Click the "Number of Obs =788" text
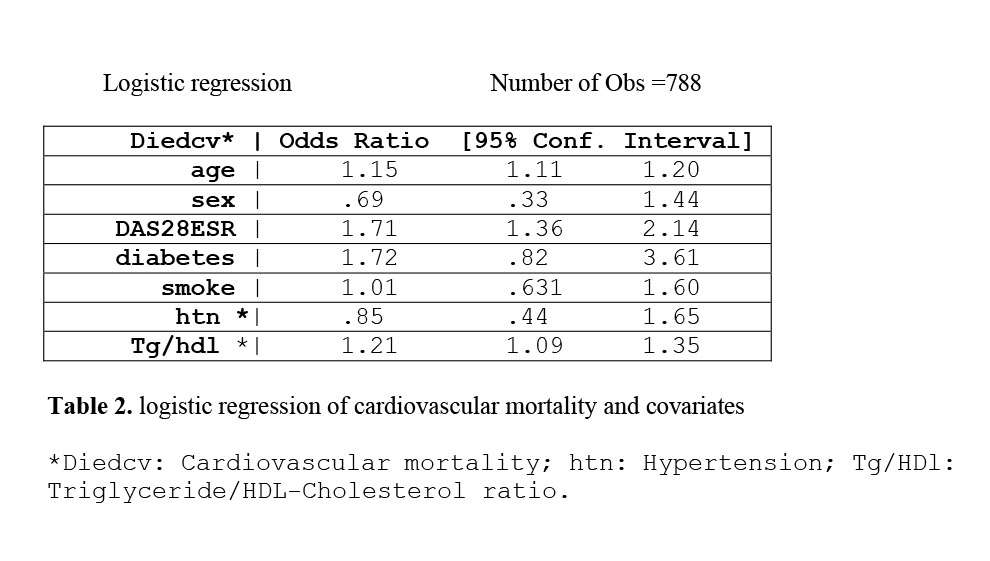Screen dimensions: 990x561 click(595, 83)
